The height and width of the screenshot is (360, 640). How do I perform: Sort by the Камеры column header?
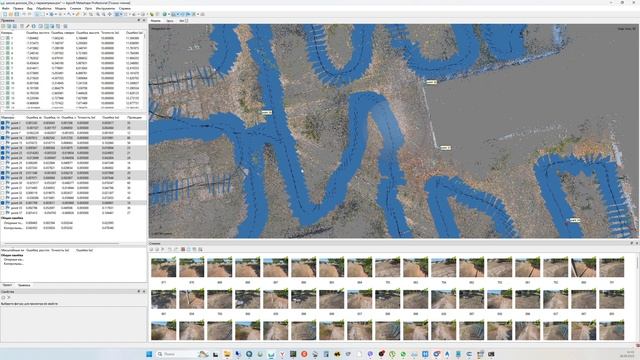[x=7, y=33]
